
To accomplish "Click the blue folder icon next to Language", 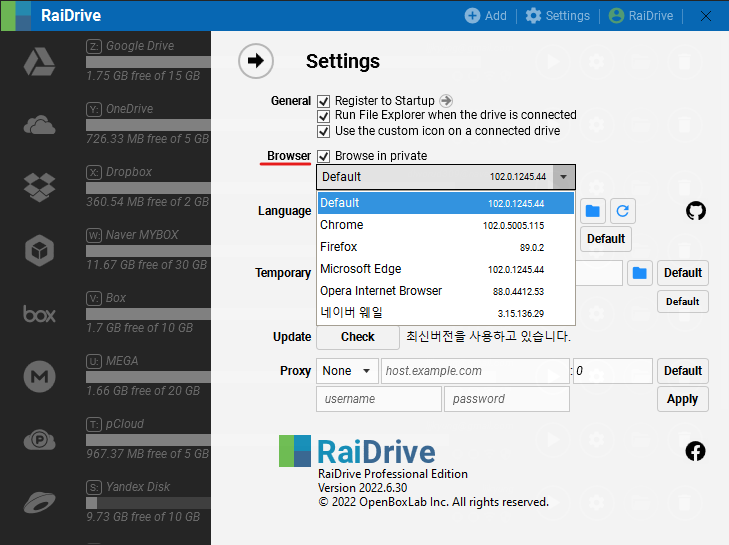I will coord(592,211).
